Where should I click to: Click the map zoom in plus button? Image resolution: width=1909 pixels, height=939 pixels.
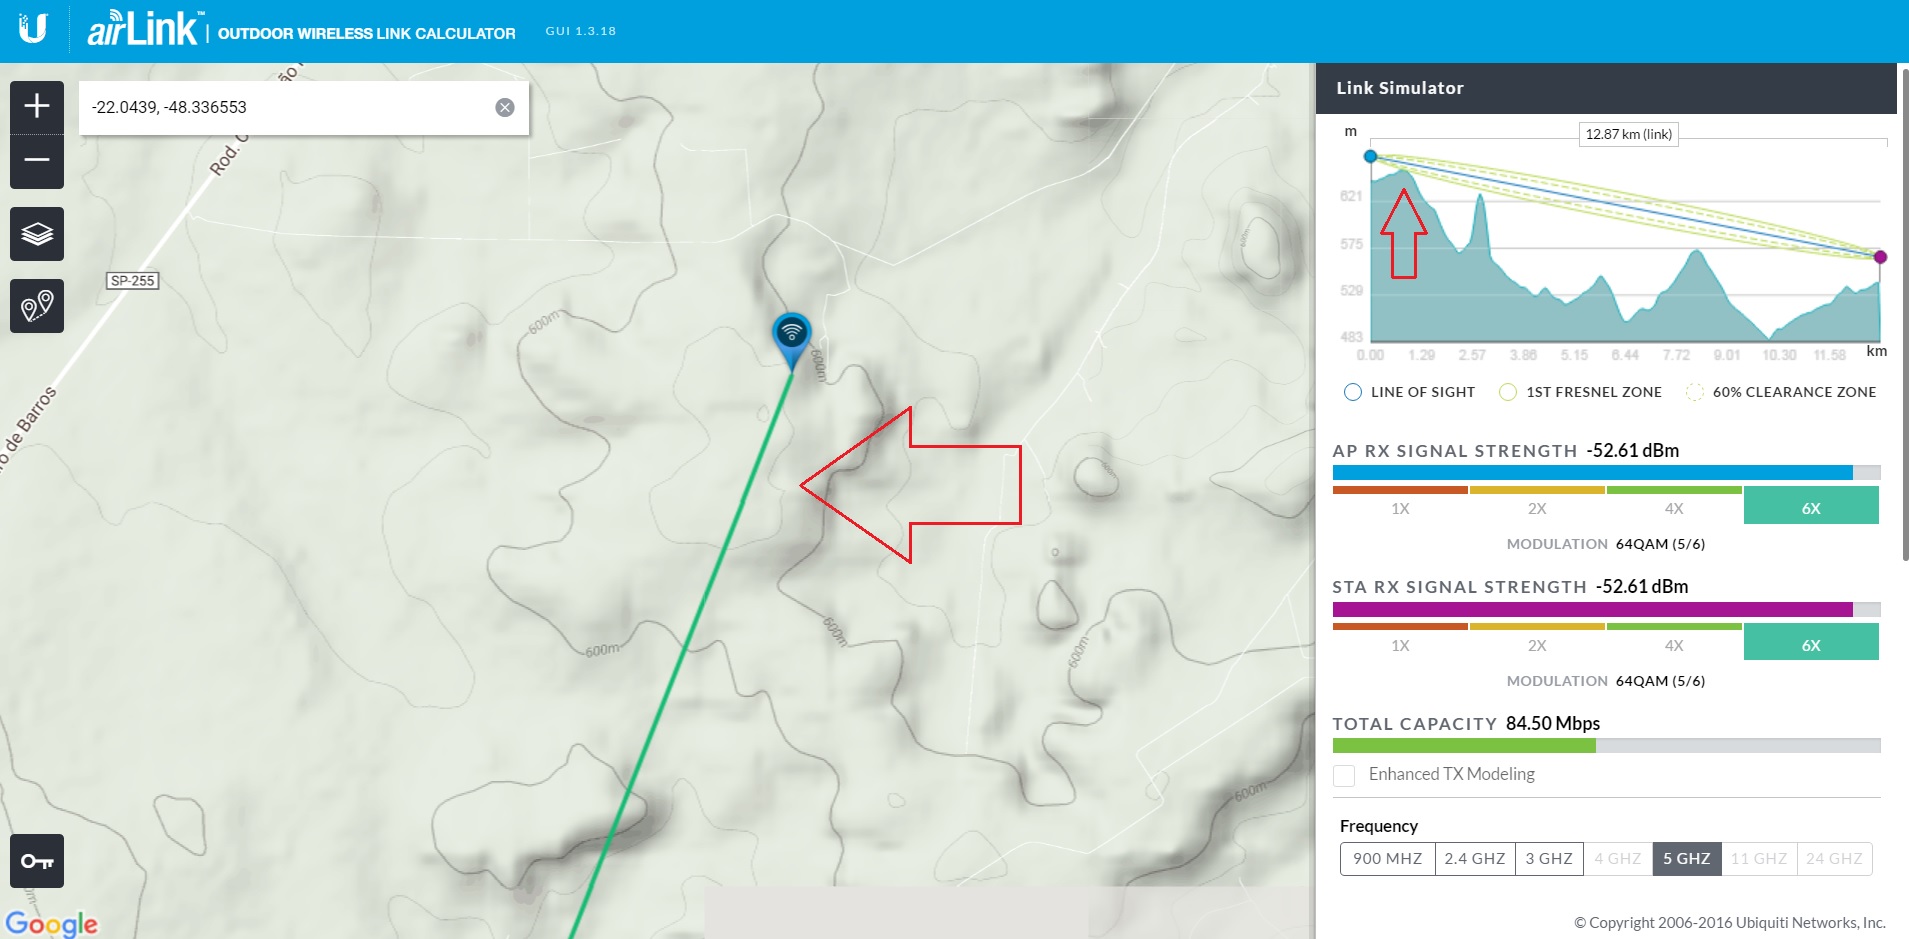[37, 106]
